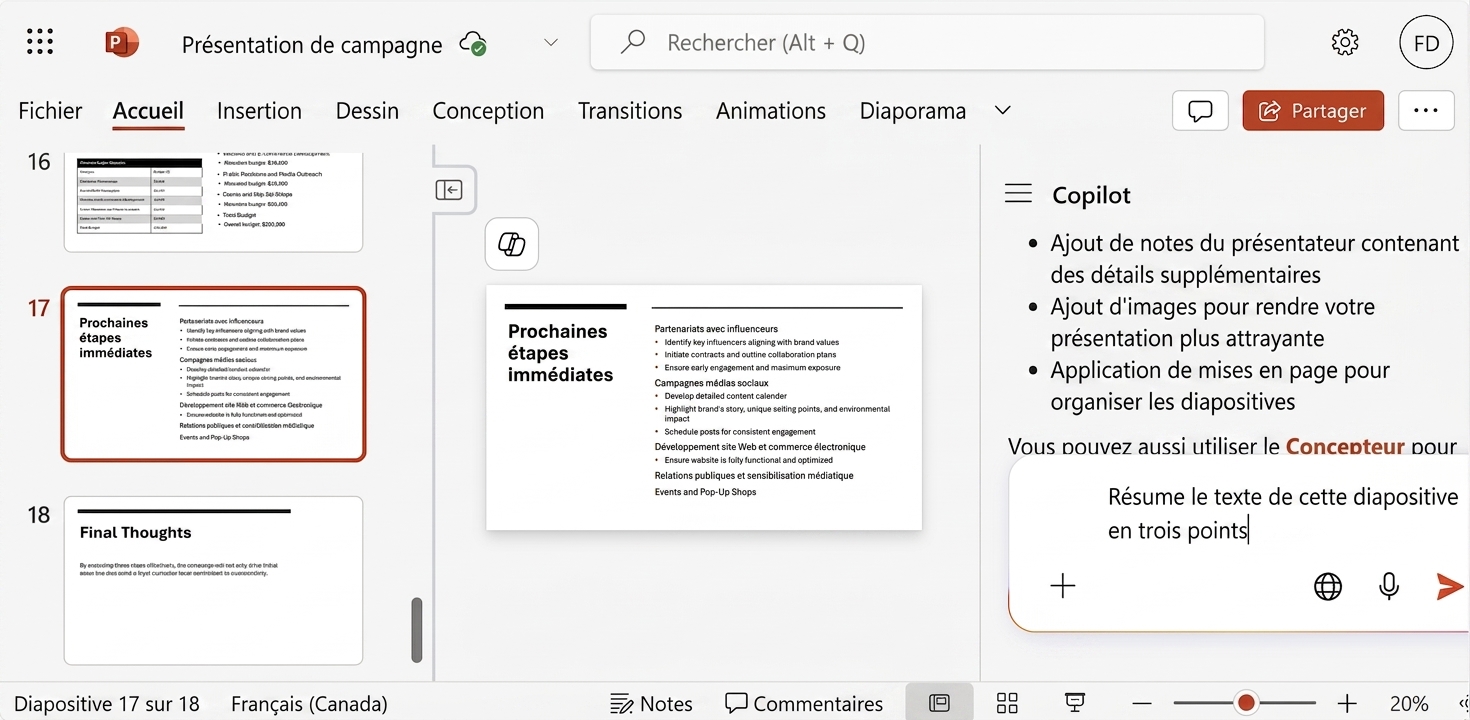Activate the microphone input
This screenshot has width=1470, height=720.
(1389, 587)
